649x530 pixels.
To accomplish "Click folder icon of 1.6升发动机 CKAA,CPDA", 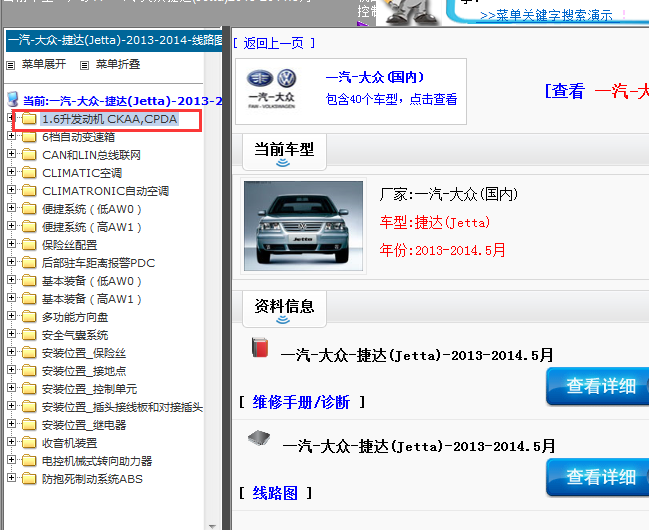I will coord(29,119).
